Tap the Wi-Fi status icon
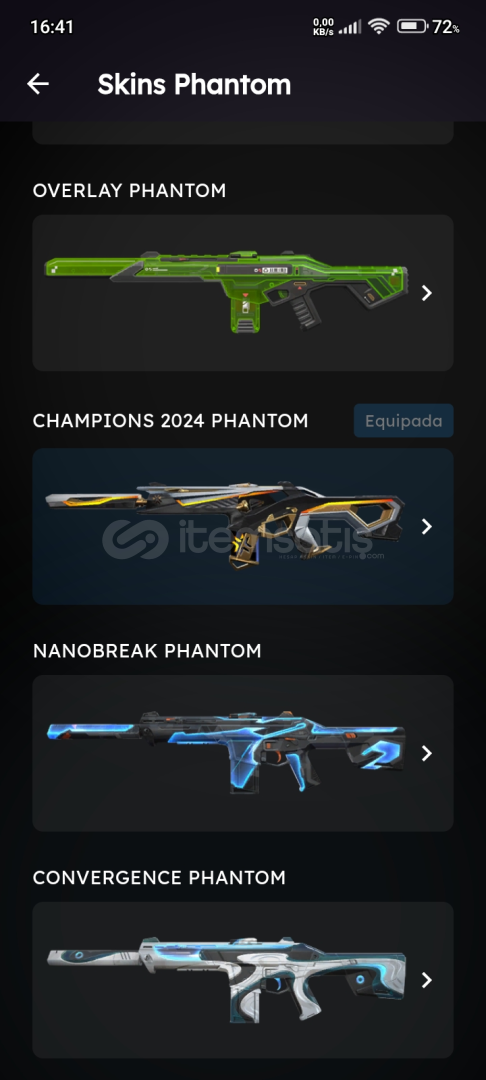This screenshot has height=1080, width=486. point(379,27)
